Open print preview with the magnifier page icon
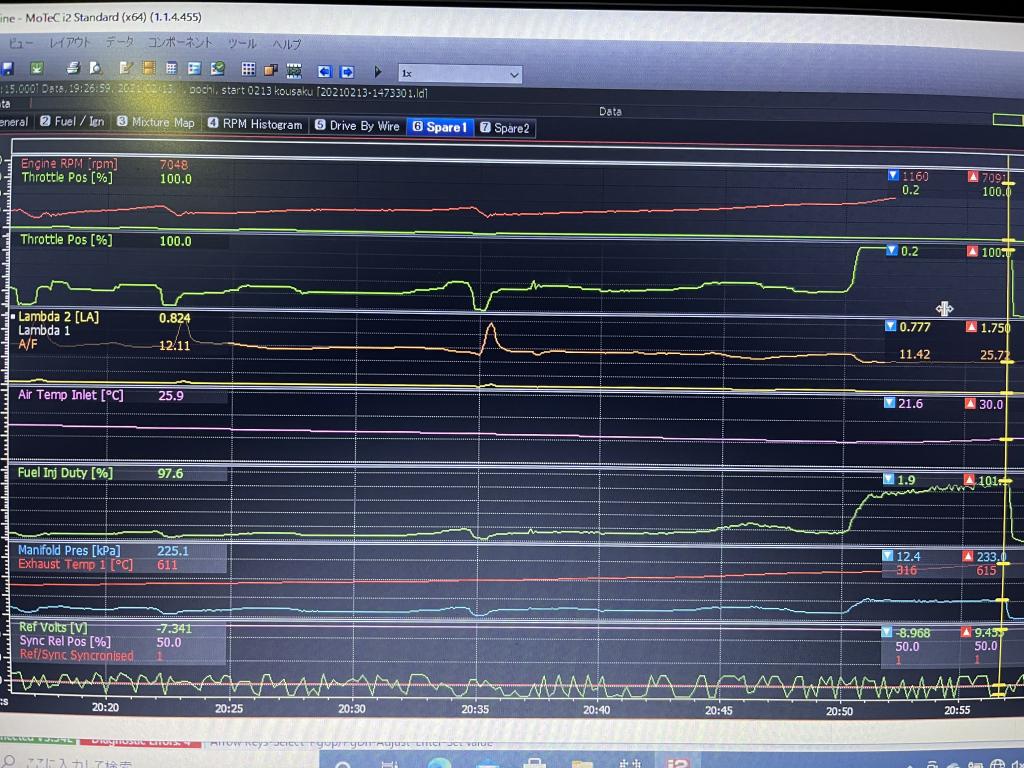 coord(96,69)
